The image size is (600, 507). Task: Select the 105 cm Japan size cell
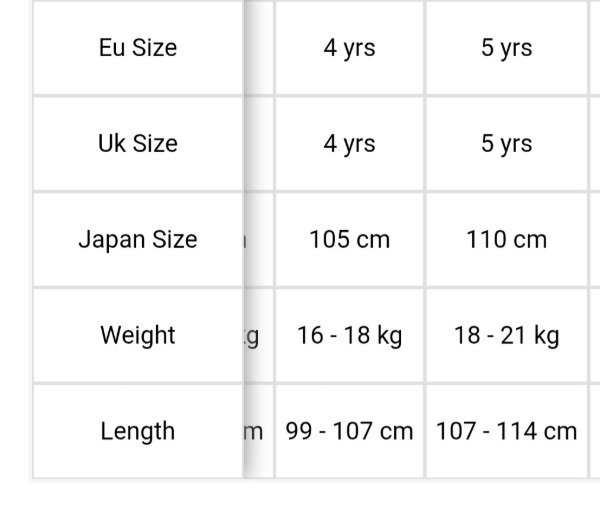[x=349, y=239]
